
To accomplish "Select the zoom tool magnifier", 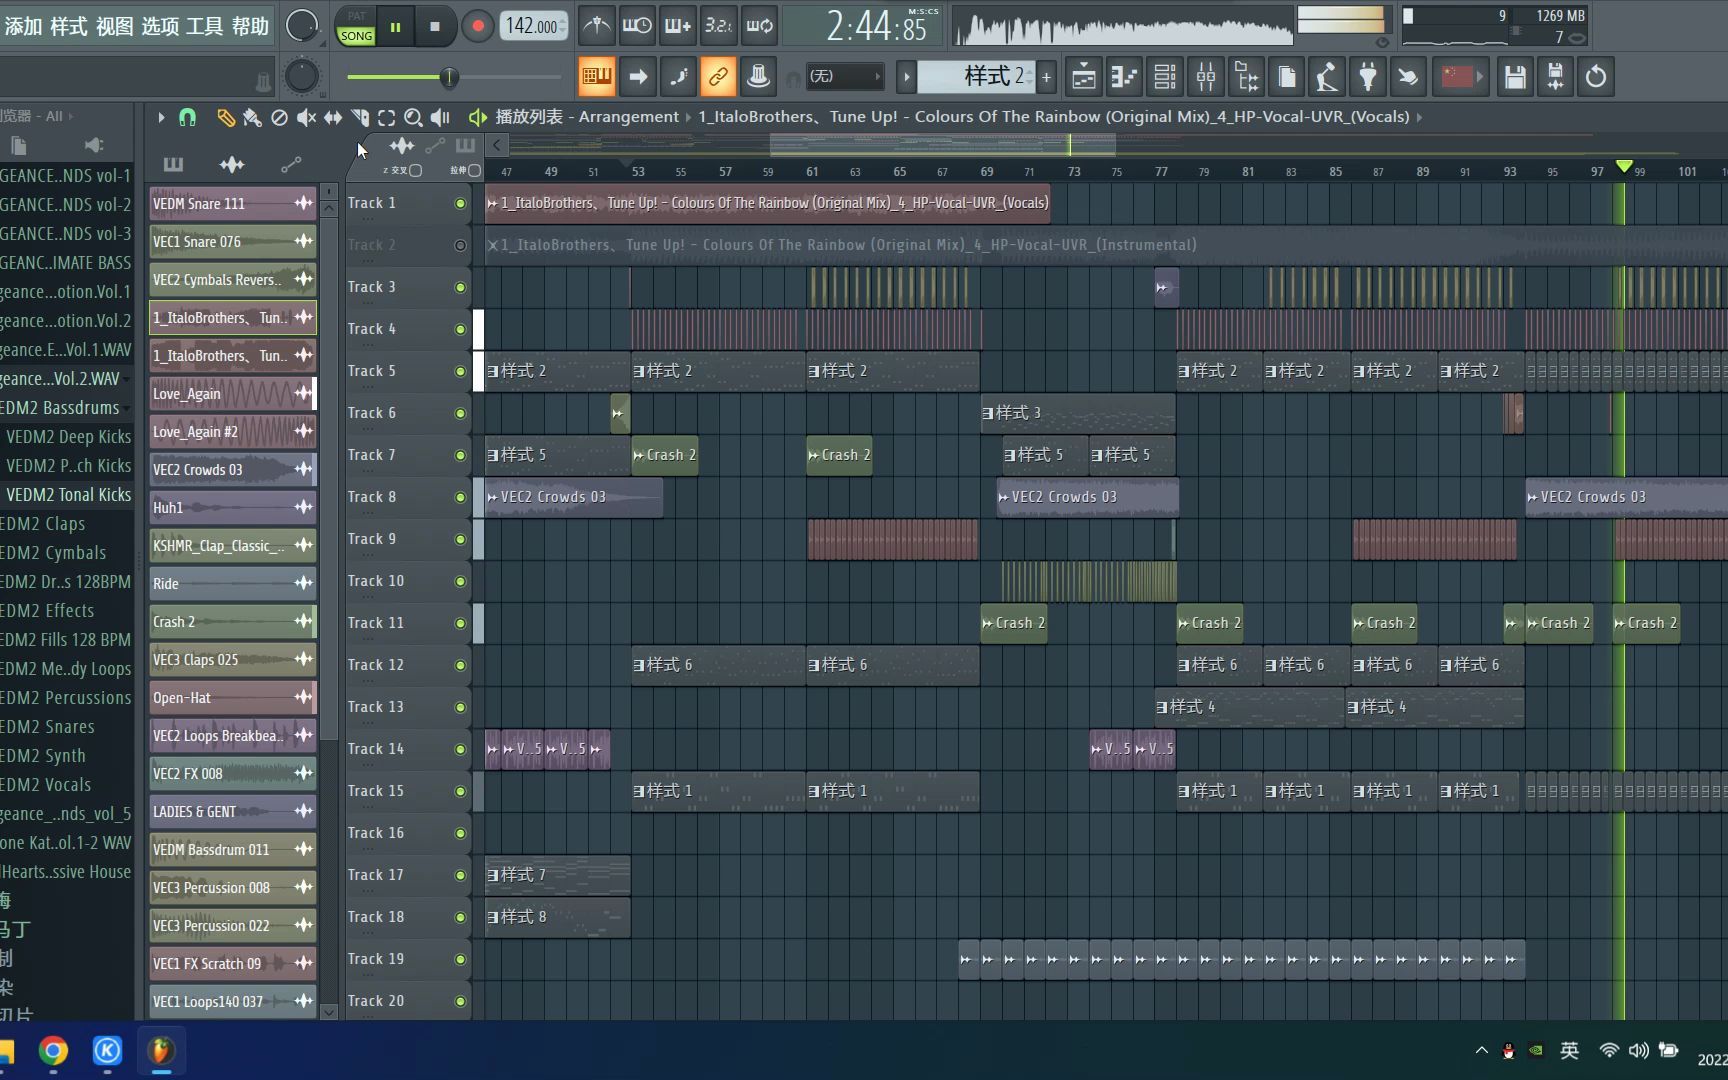I will [413, 117].
